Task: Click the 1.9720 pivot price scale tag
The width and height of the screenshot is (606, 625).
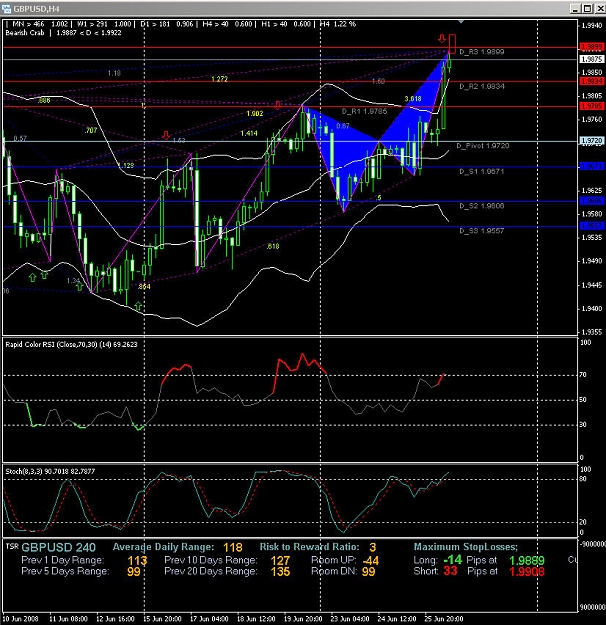Action: 592,141
